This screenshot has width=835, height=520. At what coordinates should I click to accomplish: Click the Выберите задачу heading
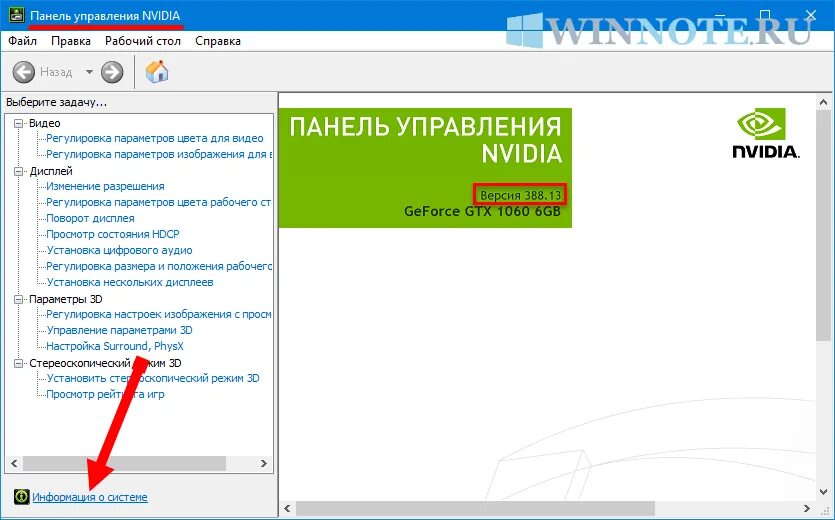tap(56, 102)
